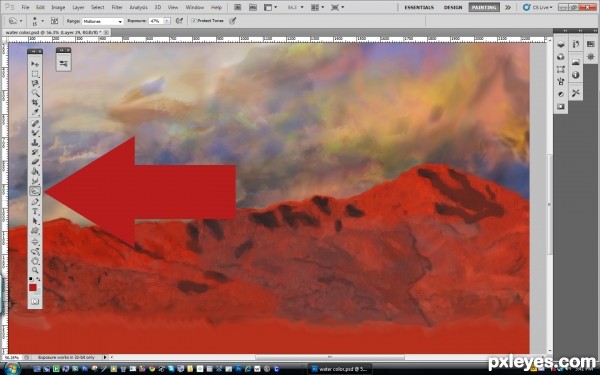Select the Custom Shape tool
This screenshot has width=600, height=375.
(35, 230)
